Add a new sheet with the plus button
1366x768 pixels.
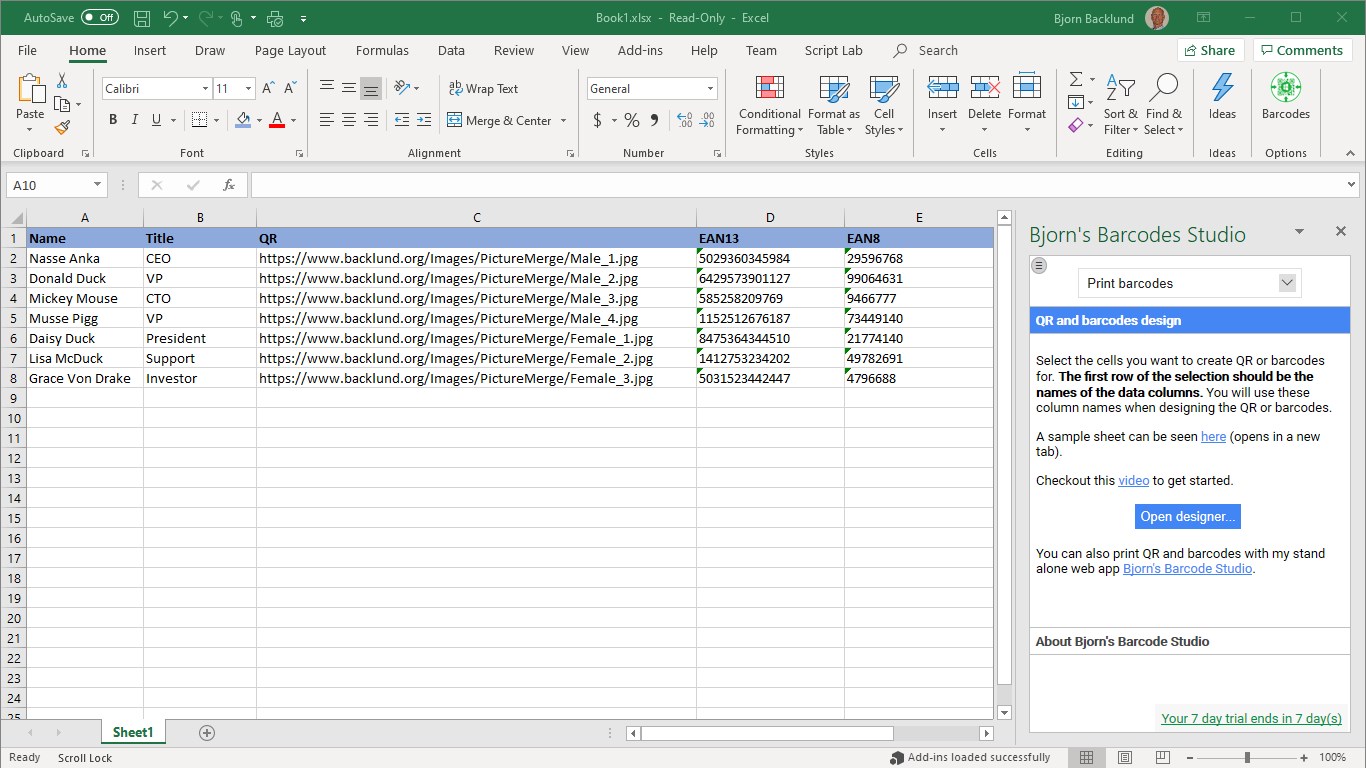[207, 733]
